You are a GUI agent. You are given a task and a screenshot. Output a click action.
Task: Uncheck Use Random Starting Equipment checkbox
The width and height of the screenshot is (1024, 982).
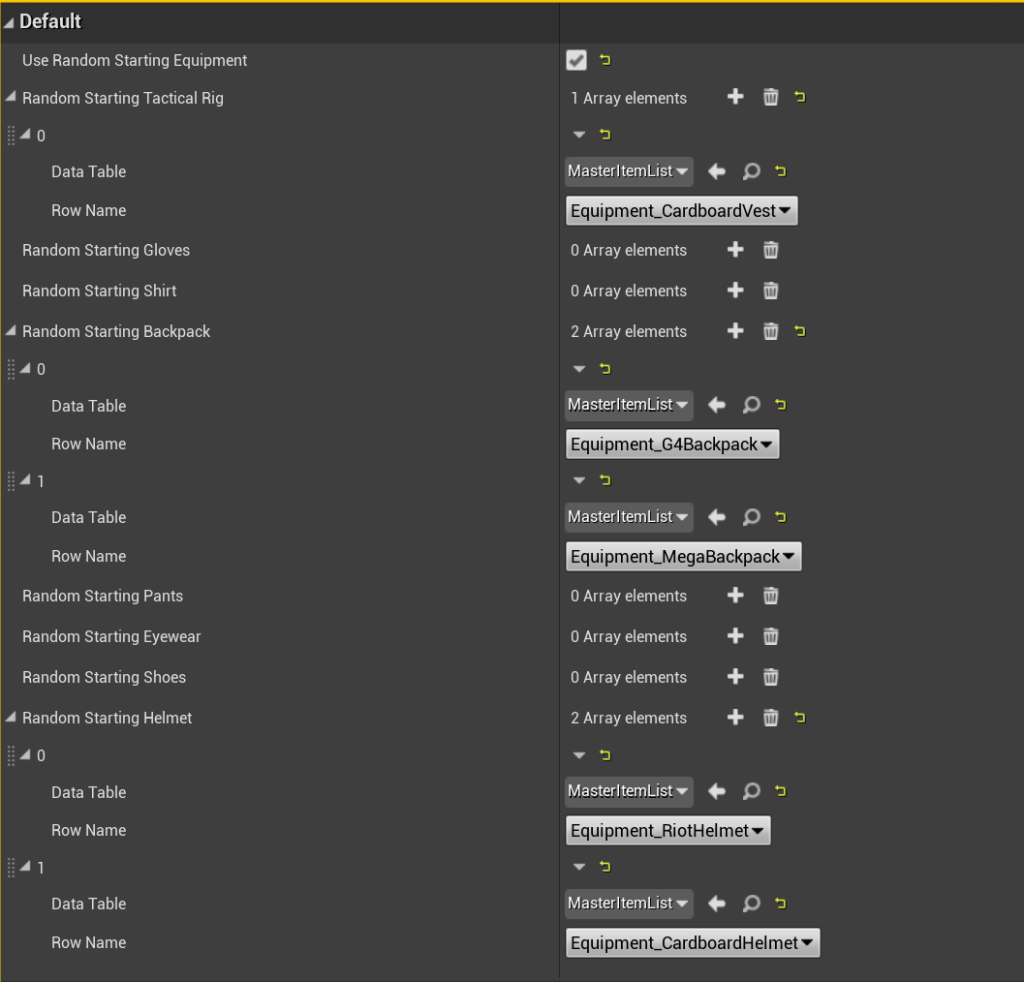[576, 61]
